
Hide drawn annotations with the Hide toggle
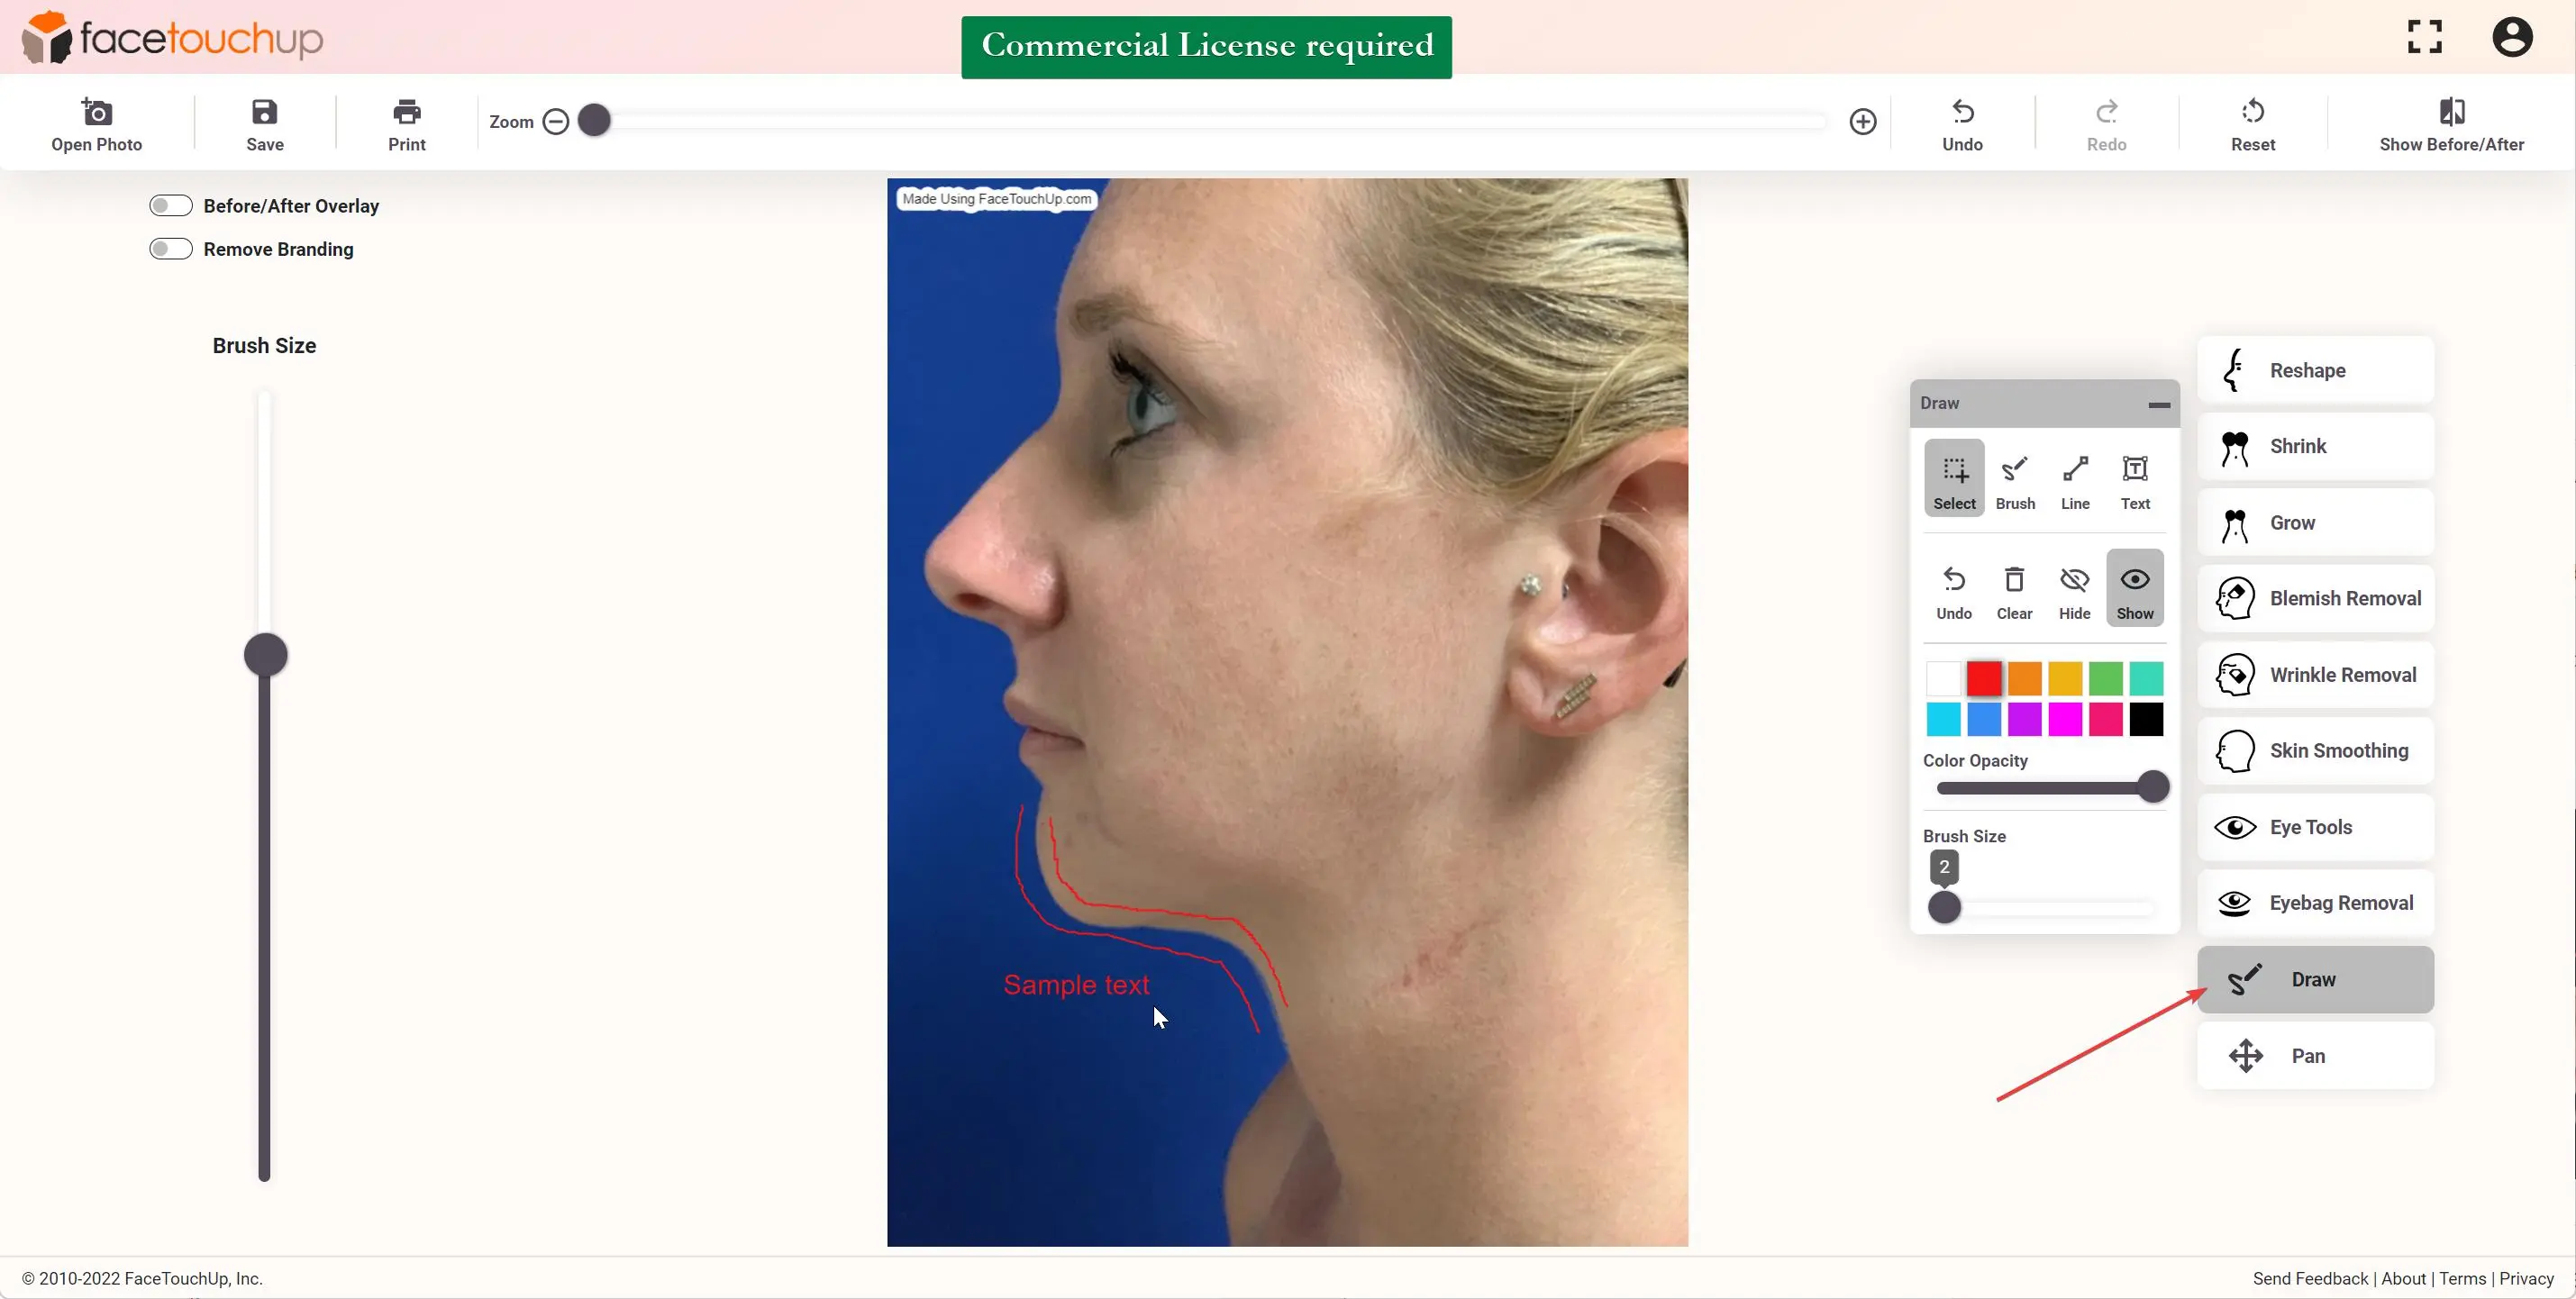pyautogui.click(x=2074, y=590)
